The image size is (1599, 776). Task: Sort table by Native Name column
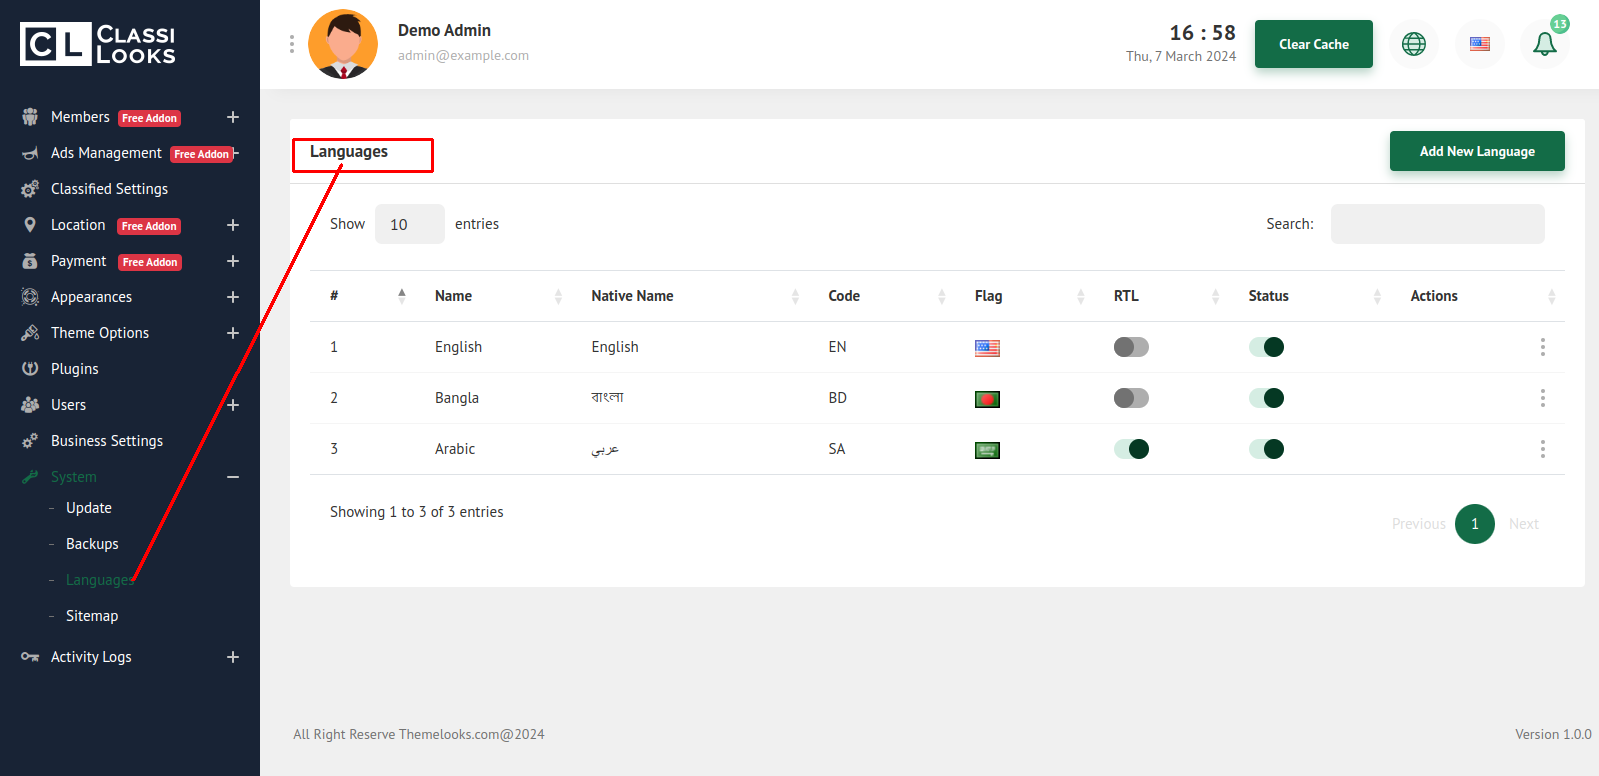pyautogui.click(x=633, y=296)
